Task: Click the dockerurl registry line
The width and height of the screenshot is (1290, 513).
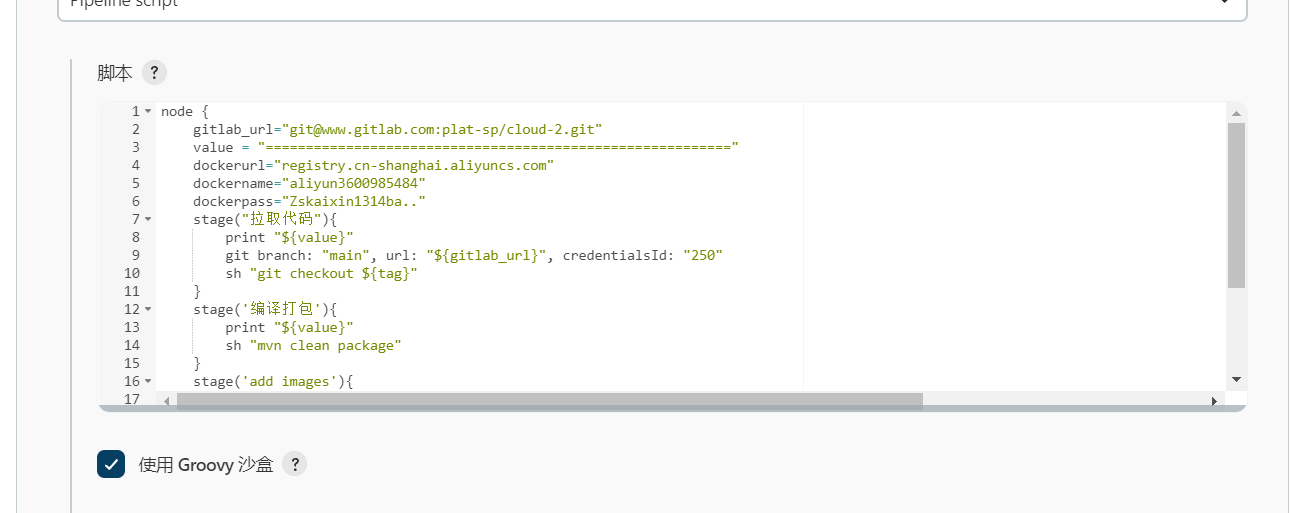Action: (x=373, y=165)
